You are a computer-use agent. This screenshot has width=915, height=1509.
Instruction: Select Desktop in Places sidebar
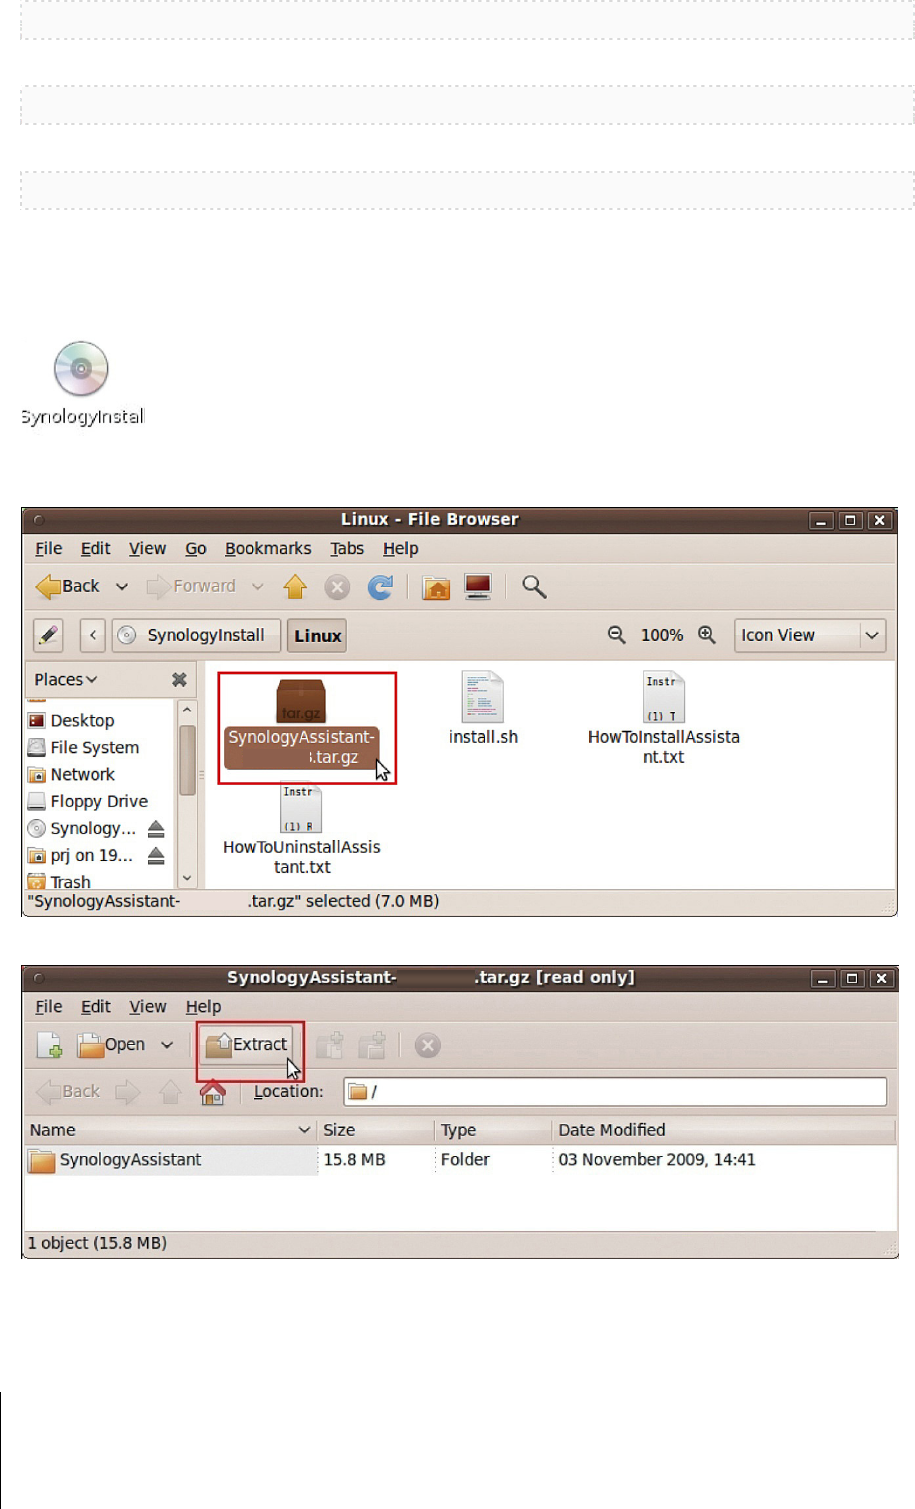[71, 720]
